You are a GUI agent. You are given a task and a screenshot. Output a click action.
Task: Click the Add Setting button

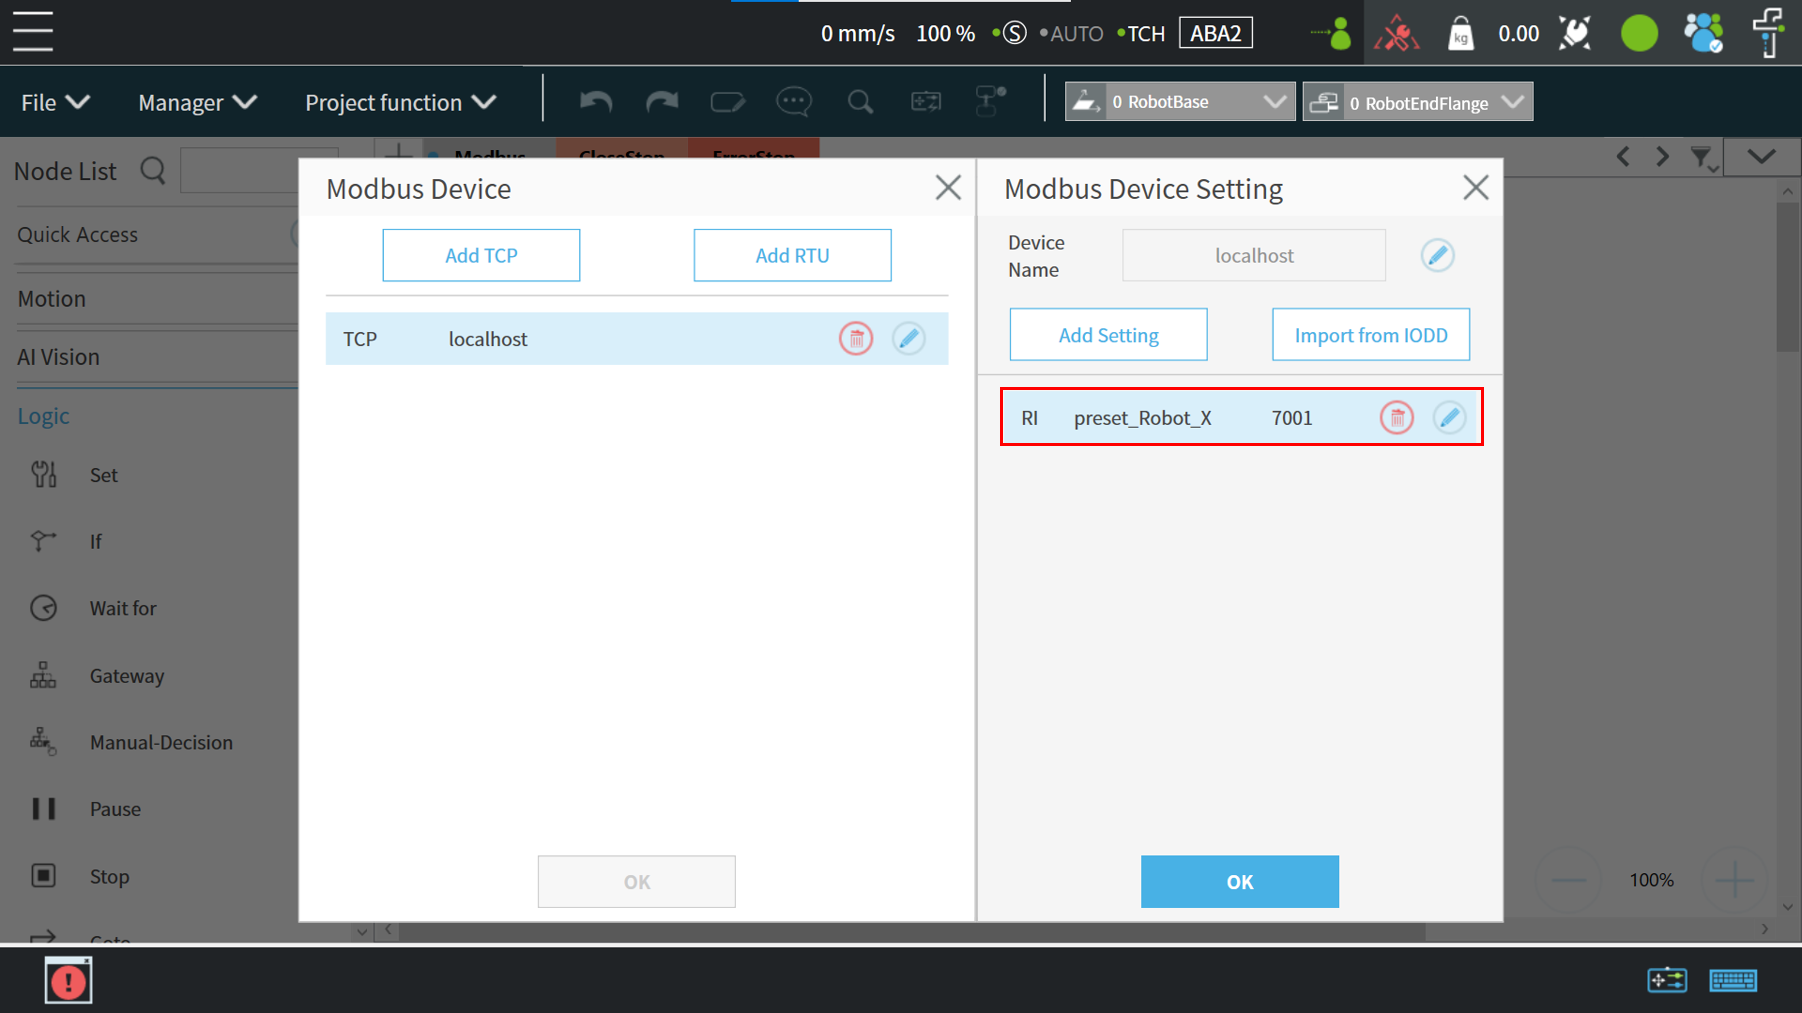(1108, 335)
